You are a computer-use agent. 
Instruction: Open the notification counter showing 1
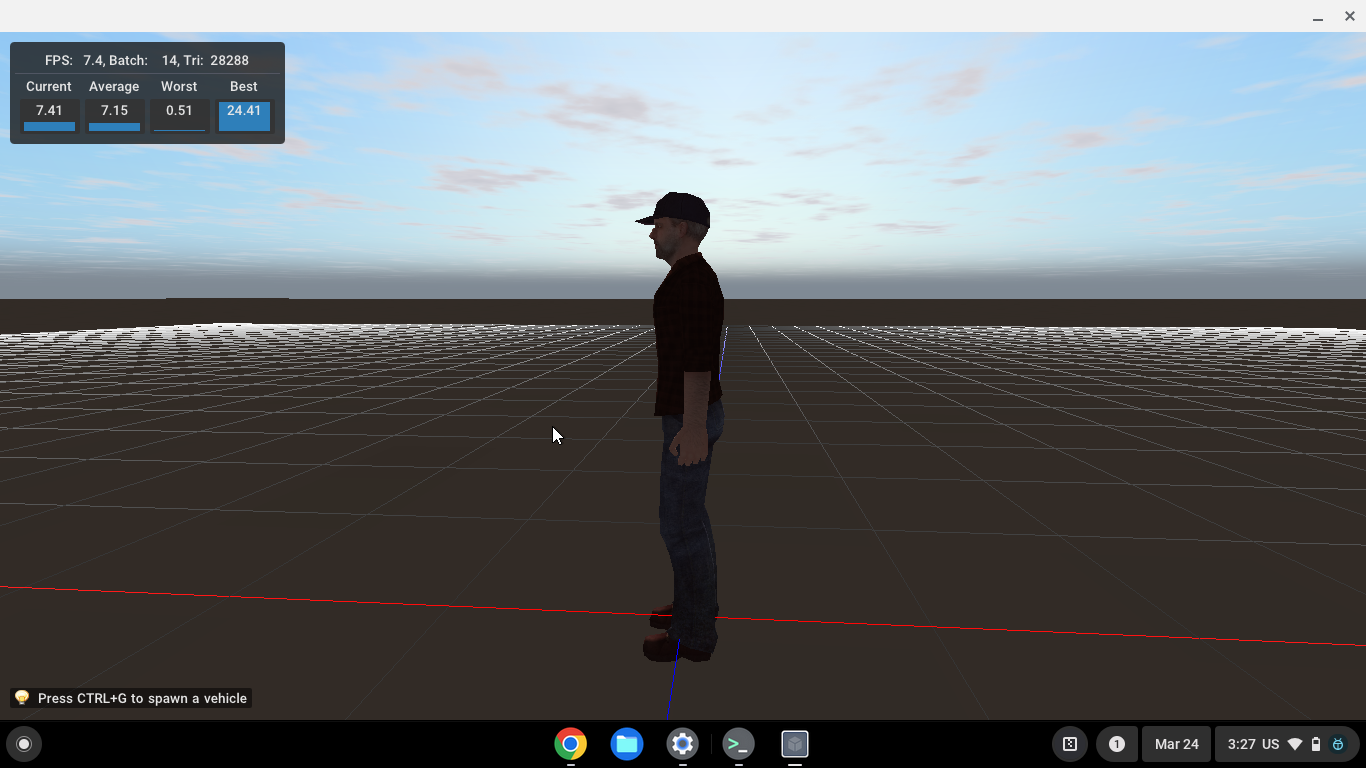[1117, 744]
